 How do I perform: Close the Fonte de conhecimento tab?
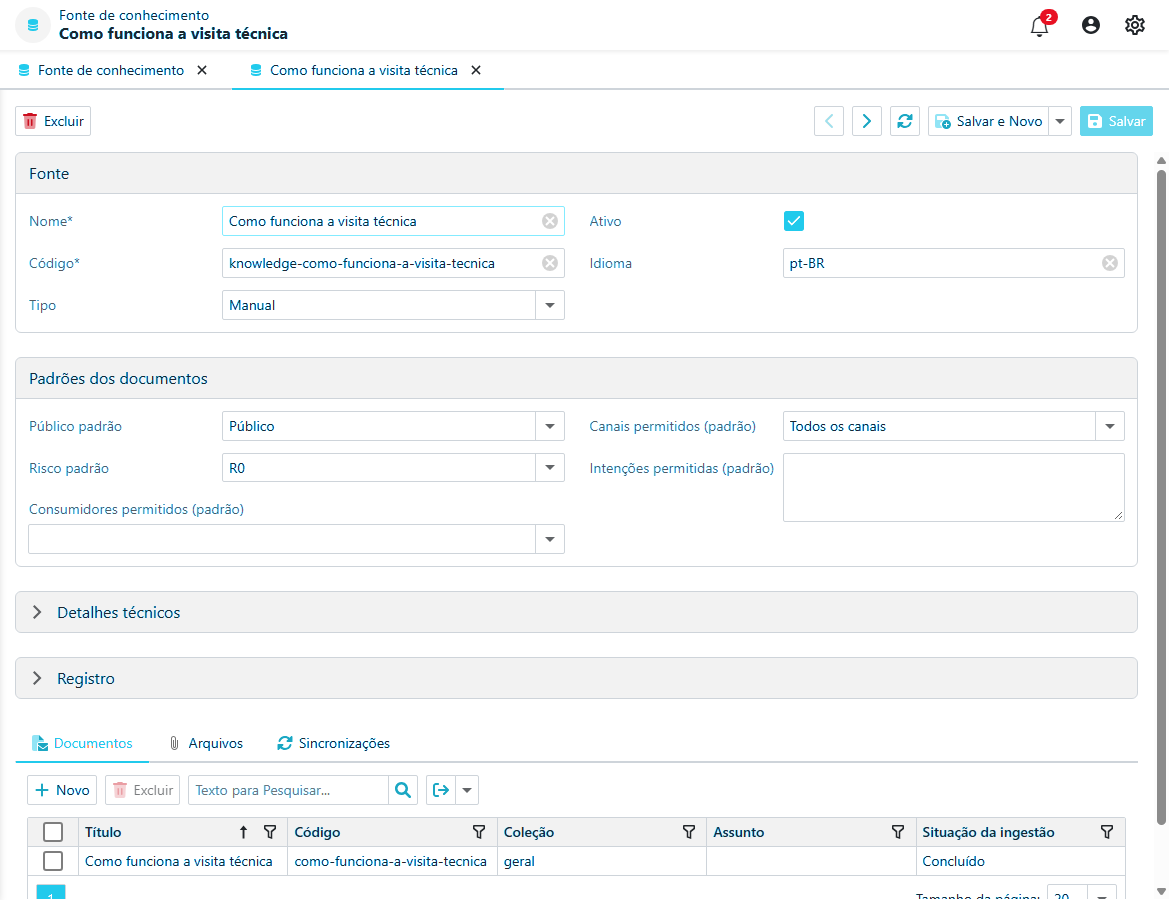coord(202,70)
